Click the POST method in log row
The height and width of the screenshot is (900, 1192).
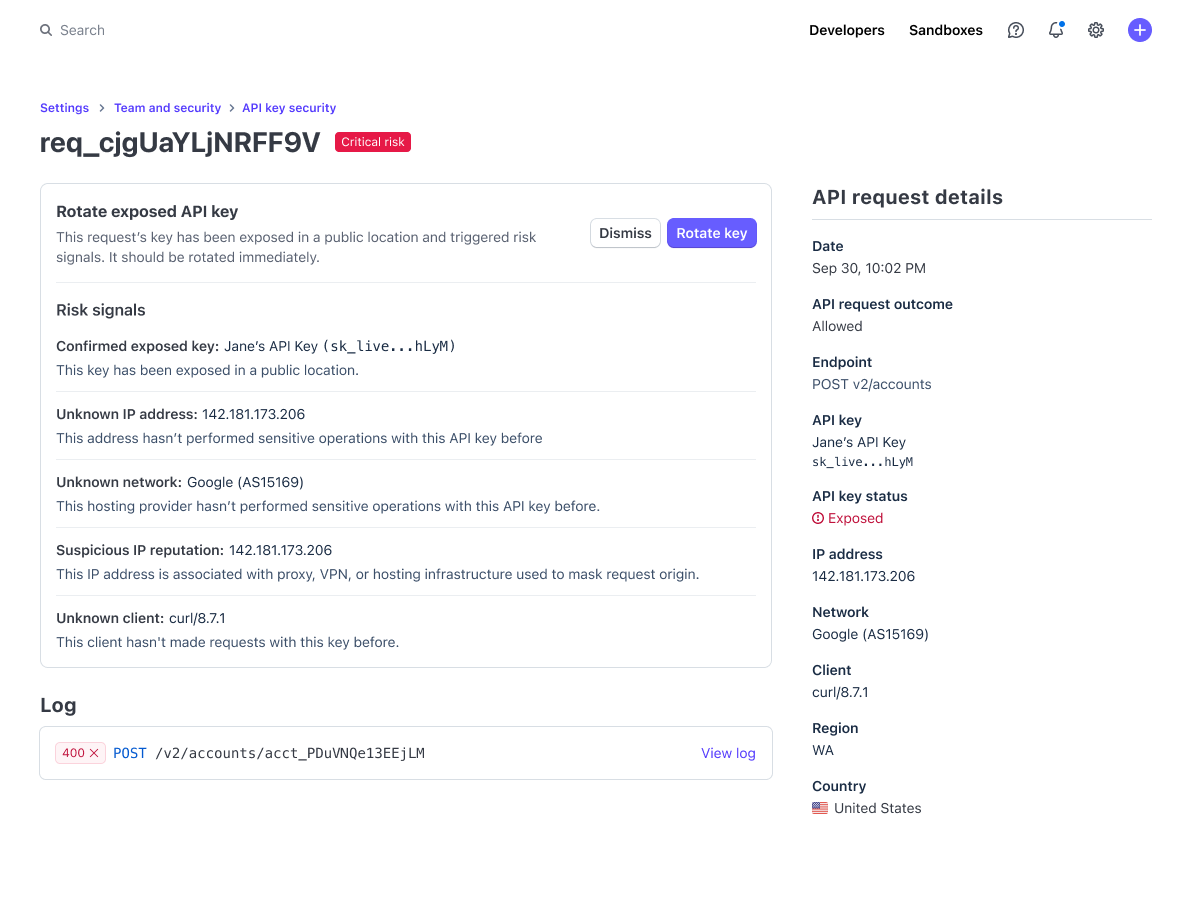pos(130,753)
